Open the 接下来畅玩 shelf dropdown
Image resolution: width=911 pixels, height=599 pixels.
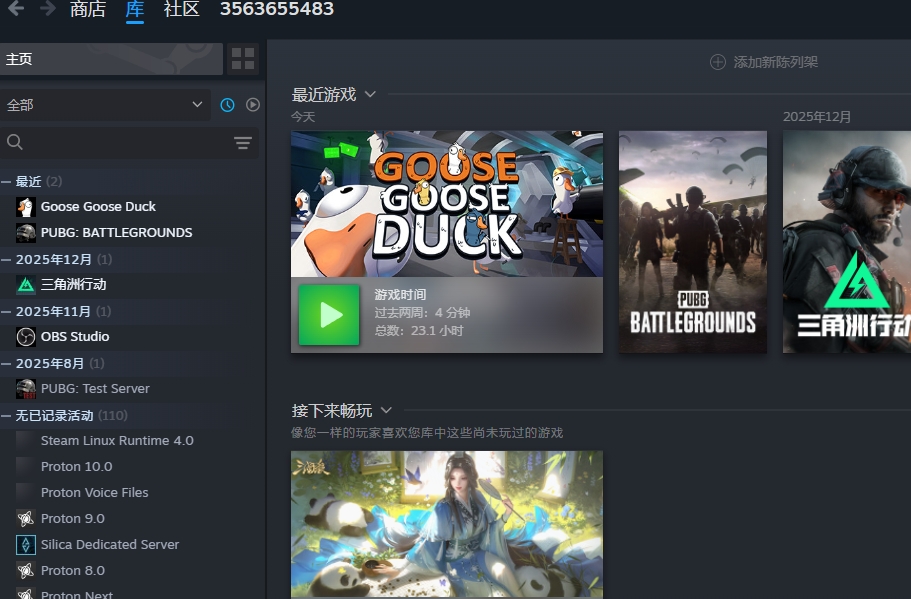pyautogui.click(x=386, y=411)
